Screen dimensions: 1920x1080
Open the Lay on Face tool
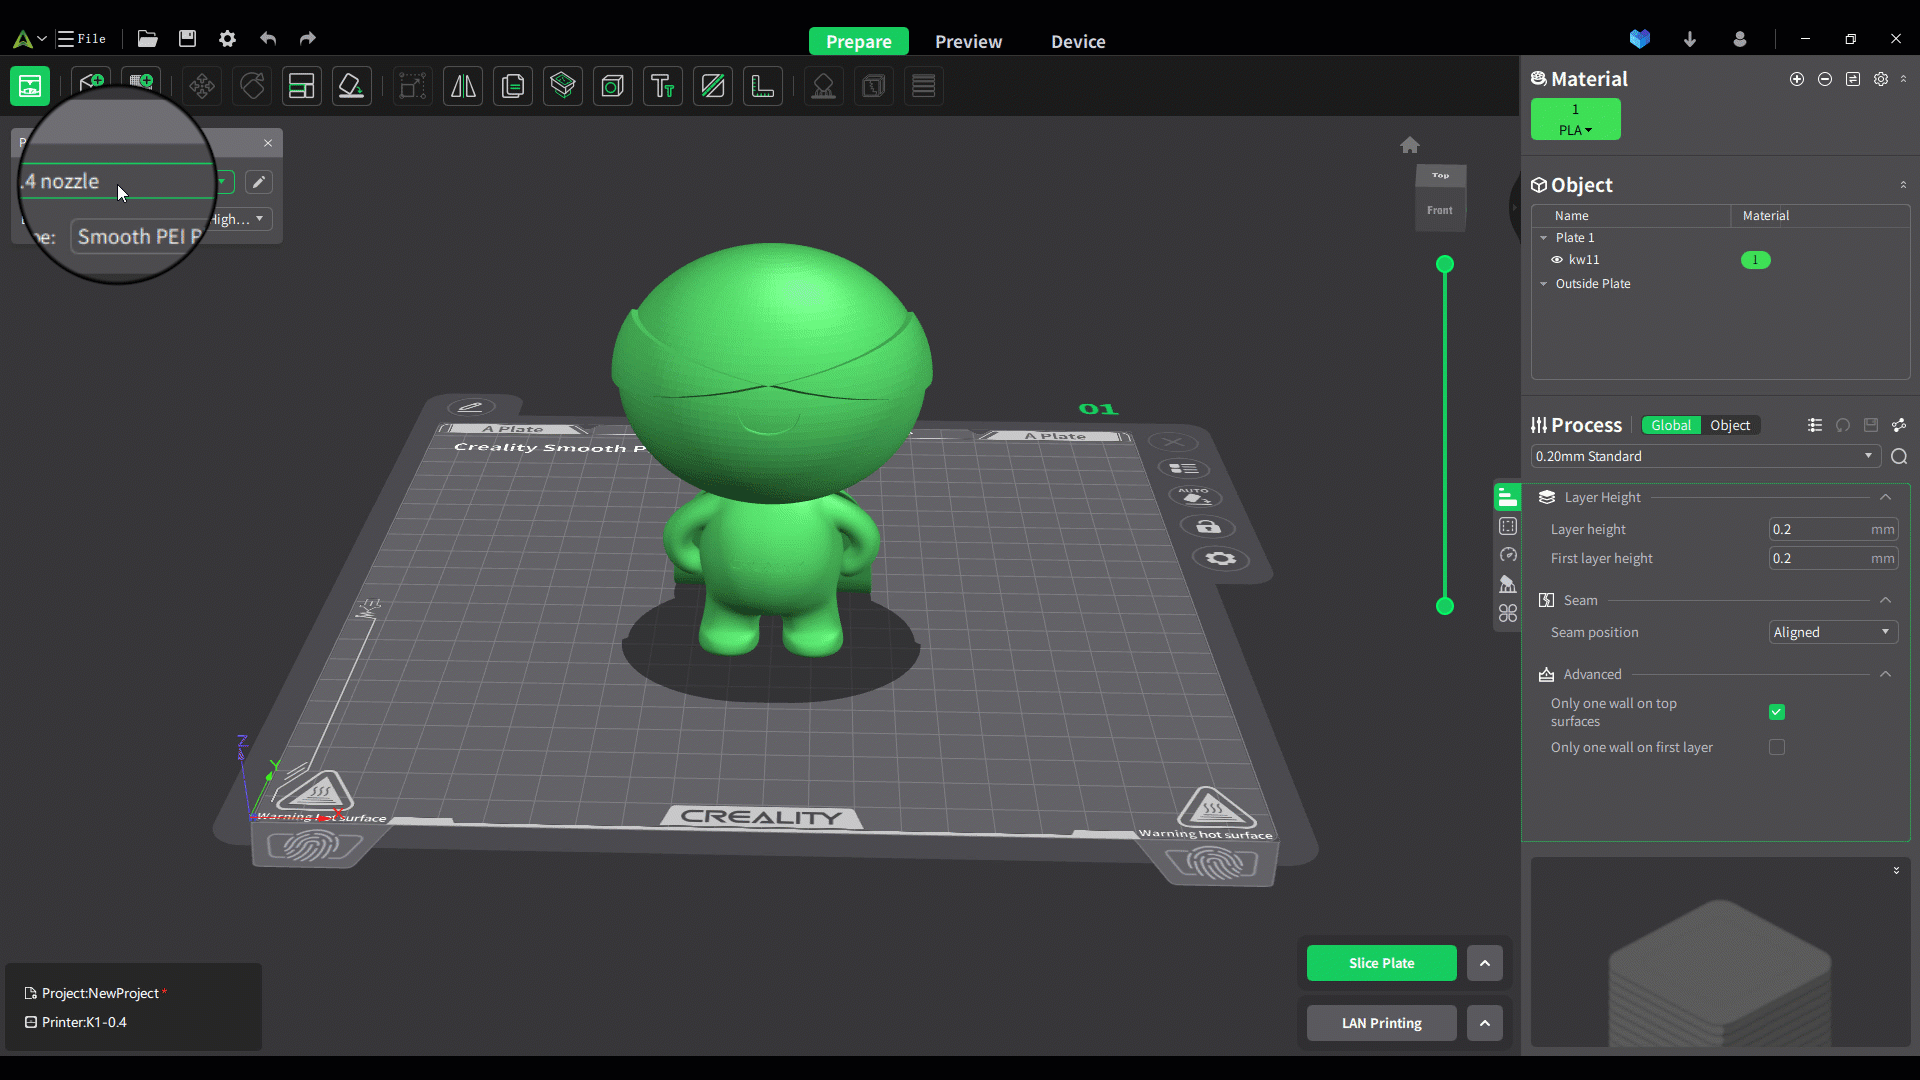pyautogui.click(x=352, y=87)
